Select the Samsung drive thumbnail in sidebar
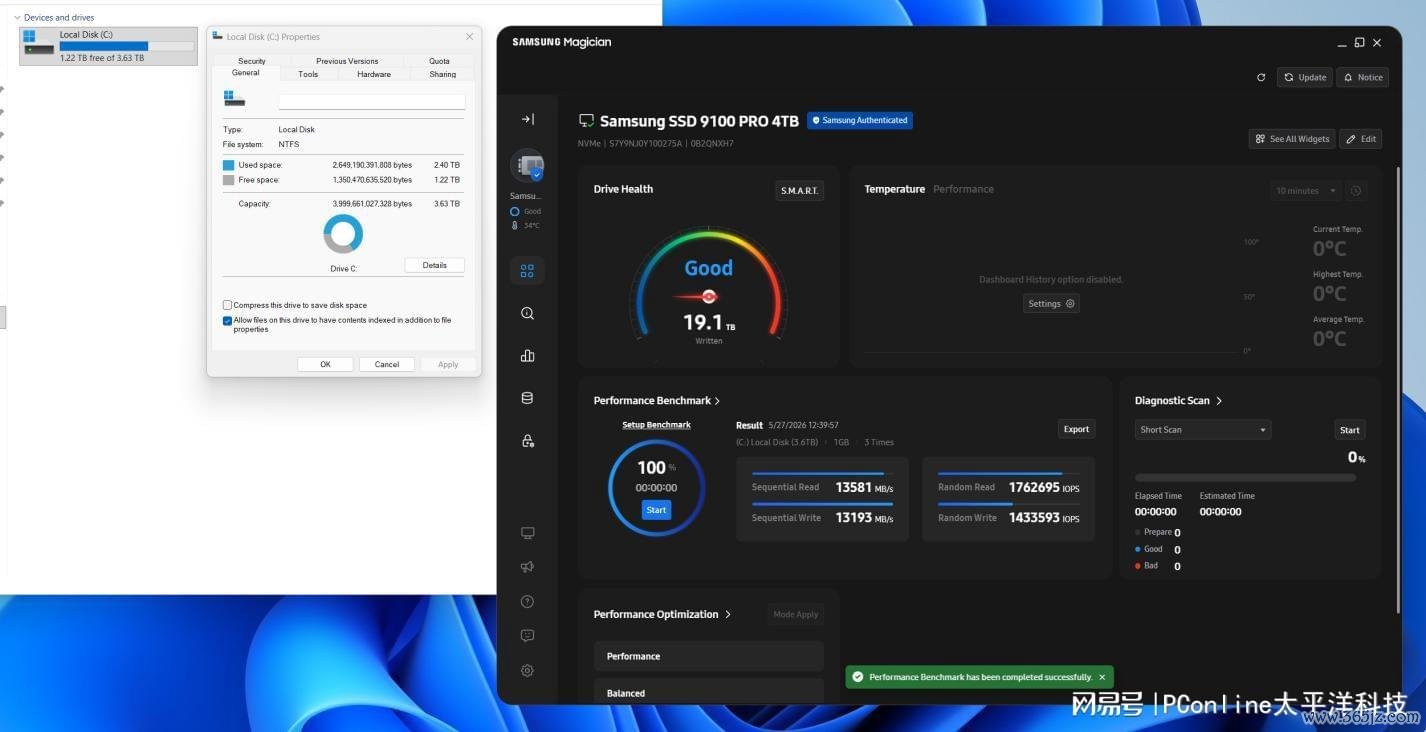The image size is (1426, 732). click(x=527, y=166)
